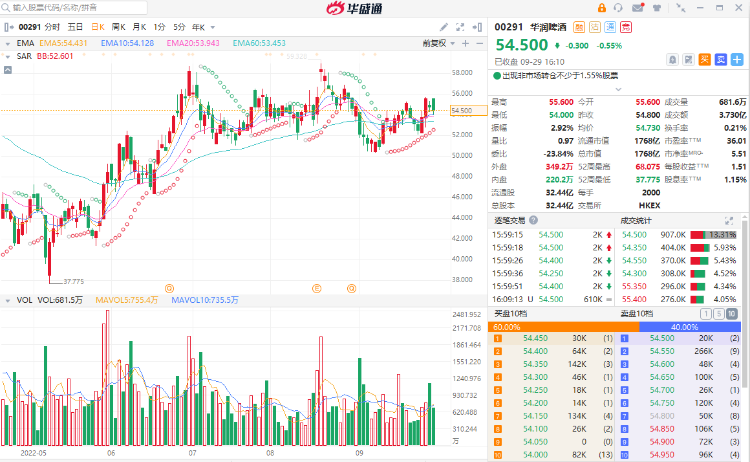Viewport: 750px width, 462px height.
Task: Click the event marker right of the E marker
Action: tap(352, 288)
